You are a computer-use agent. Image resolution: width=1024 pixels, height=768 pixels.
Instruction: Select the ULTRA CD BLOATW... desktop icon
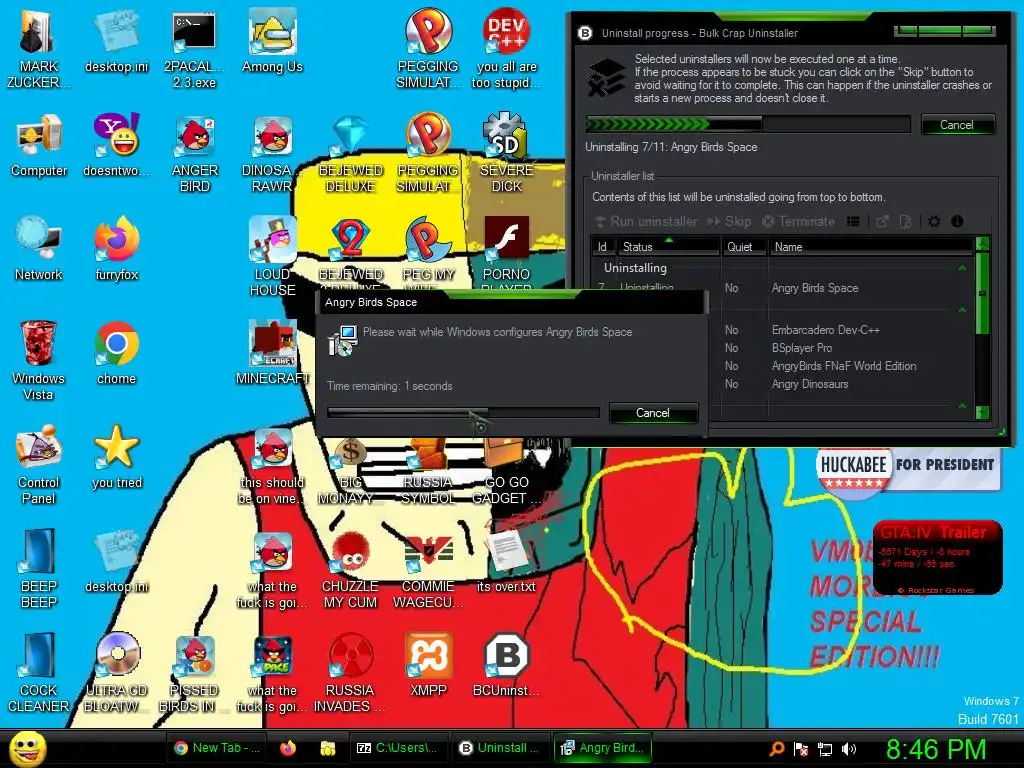[116, 673]
